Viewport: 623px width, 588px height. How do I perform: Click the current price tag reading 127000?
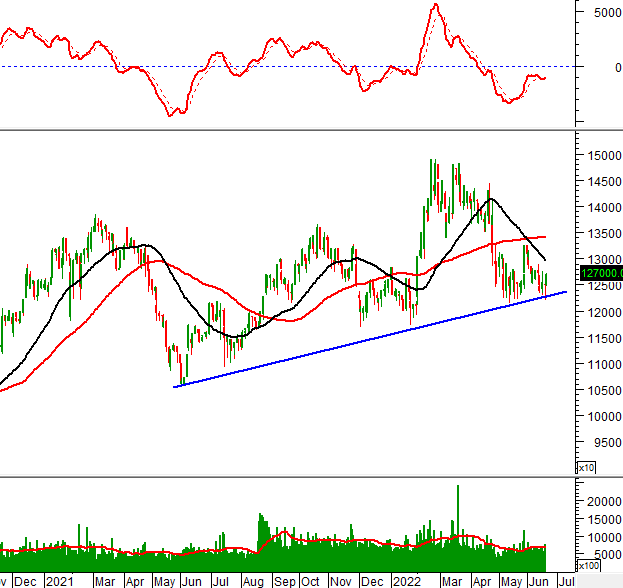click(x=600, y=272)
